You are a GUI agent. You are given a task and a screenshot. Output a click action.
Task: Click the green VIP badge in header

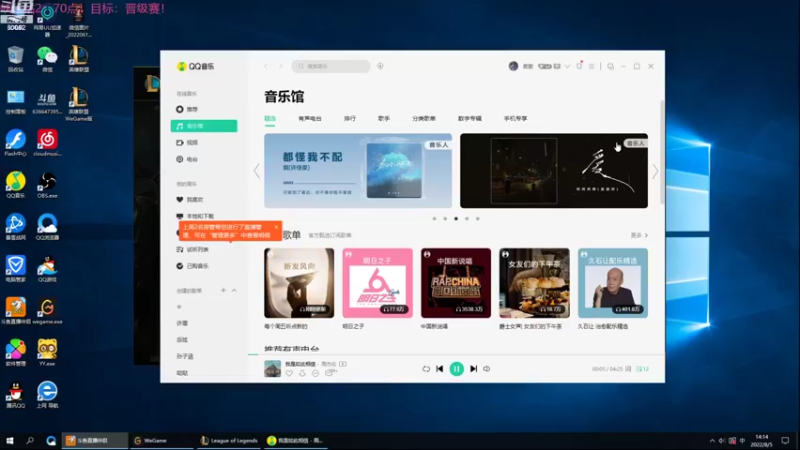click(545, 66)
